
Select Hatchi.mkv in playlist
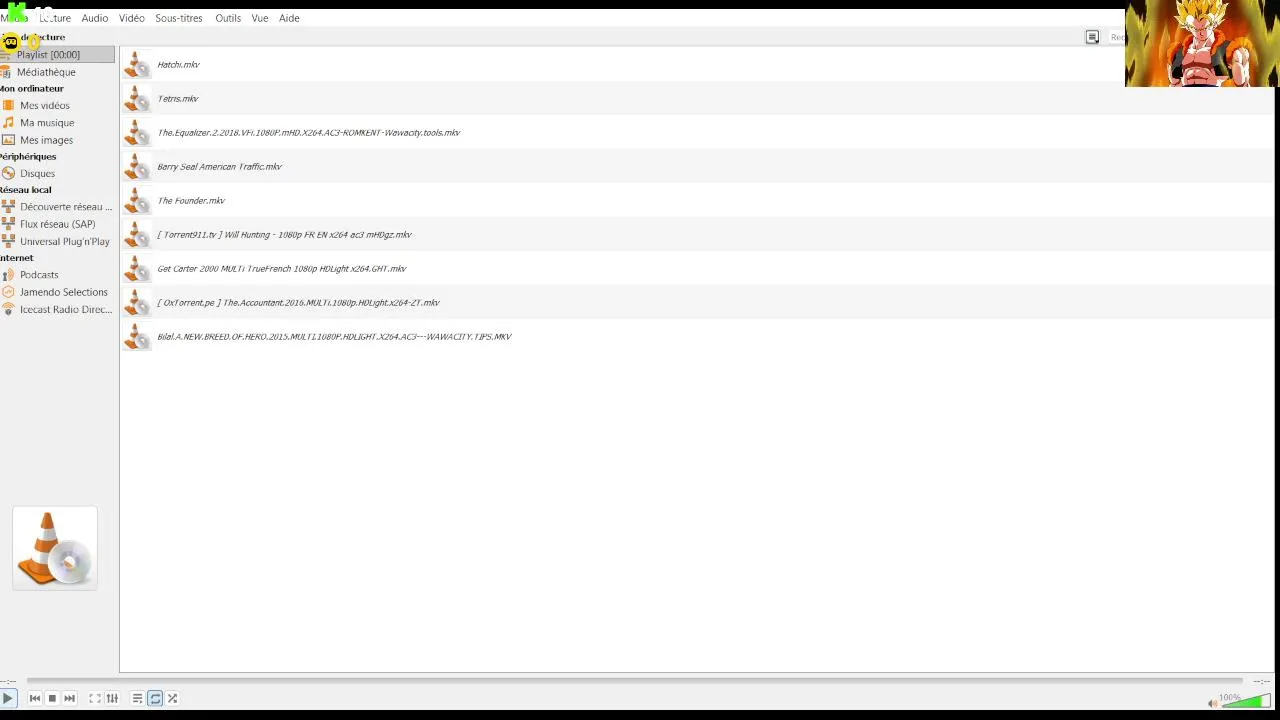tap(697, 65)
